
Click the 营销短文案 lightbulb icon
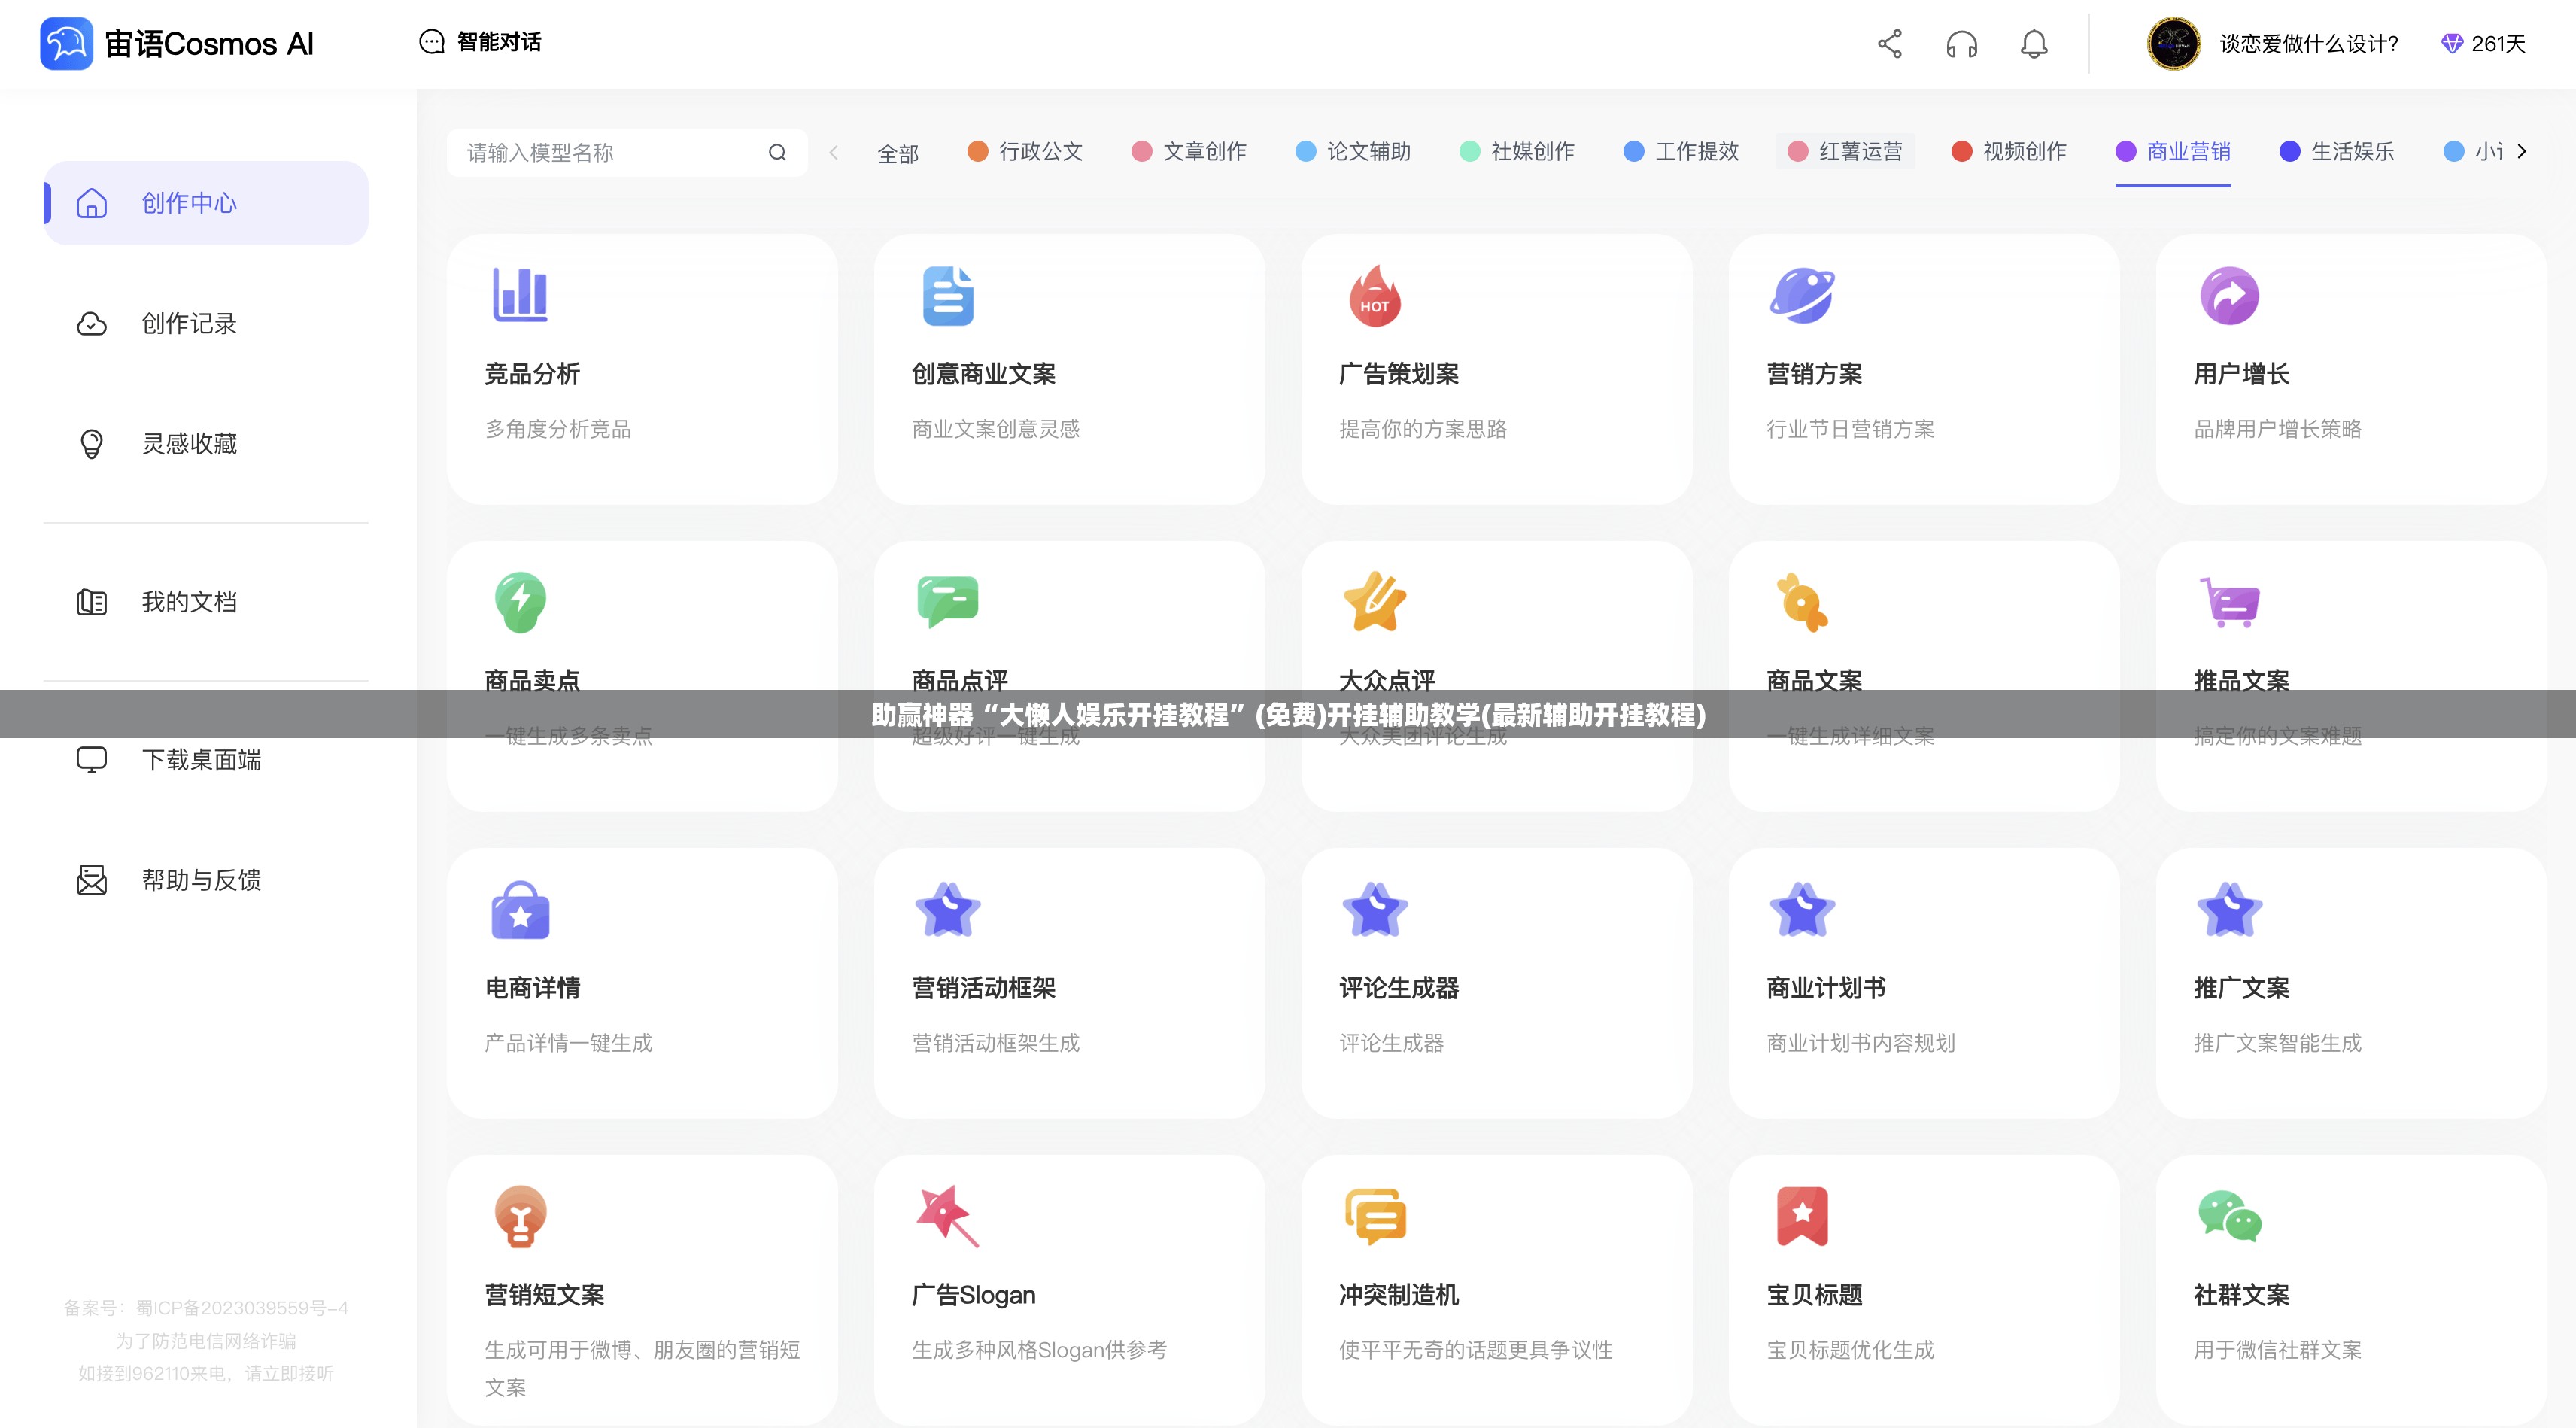point(520,1216)
